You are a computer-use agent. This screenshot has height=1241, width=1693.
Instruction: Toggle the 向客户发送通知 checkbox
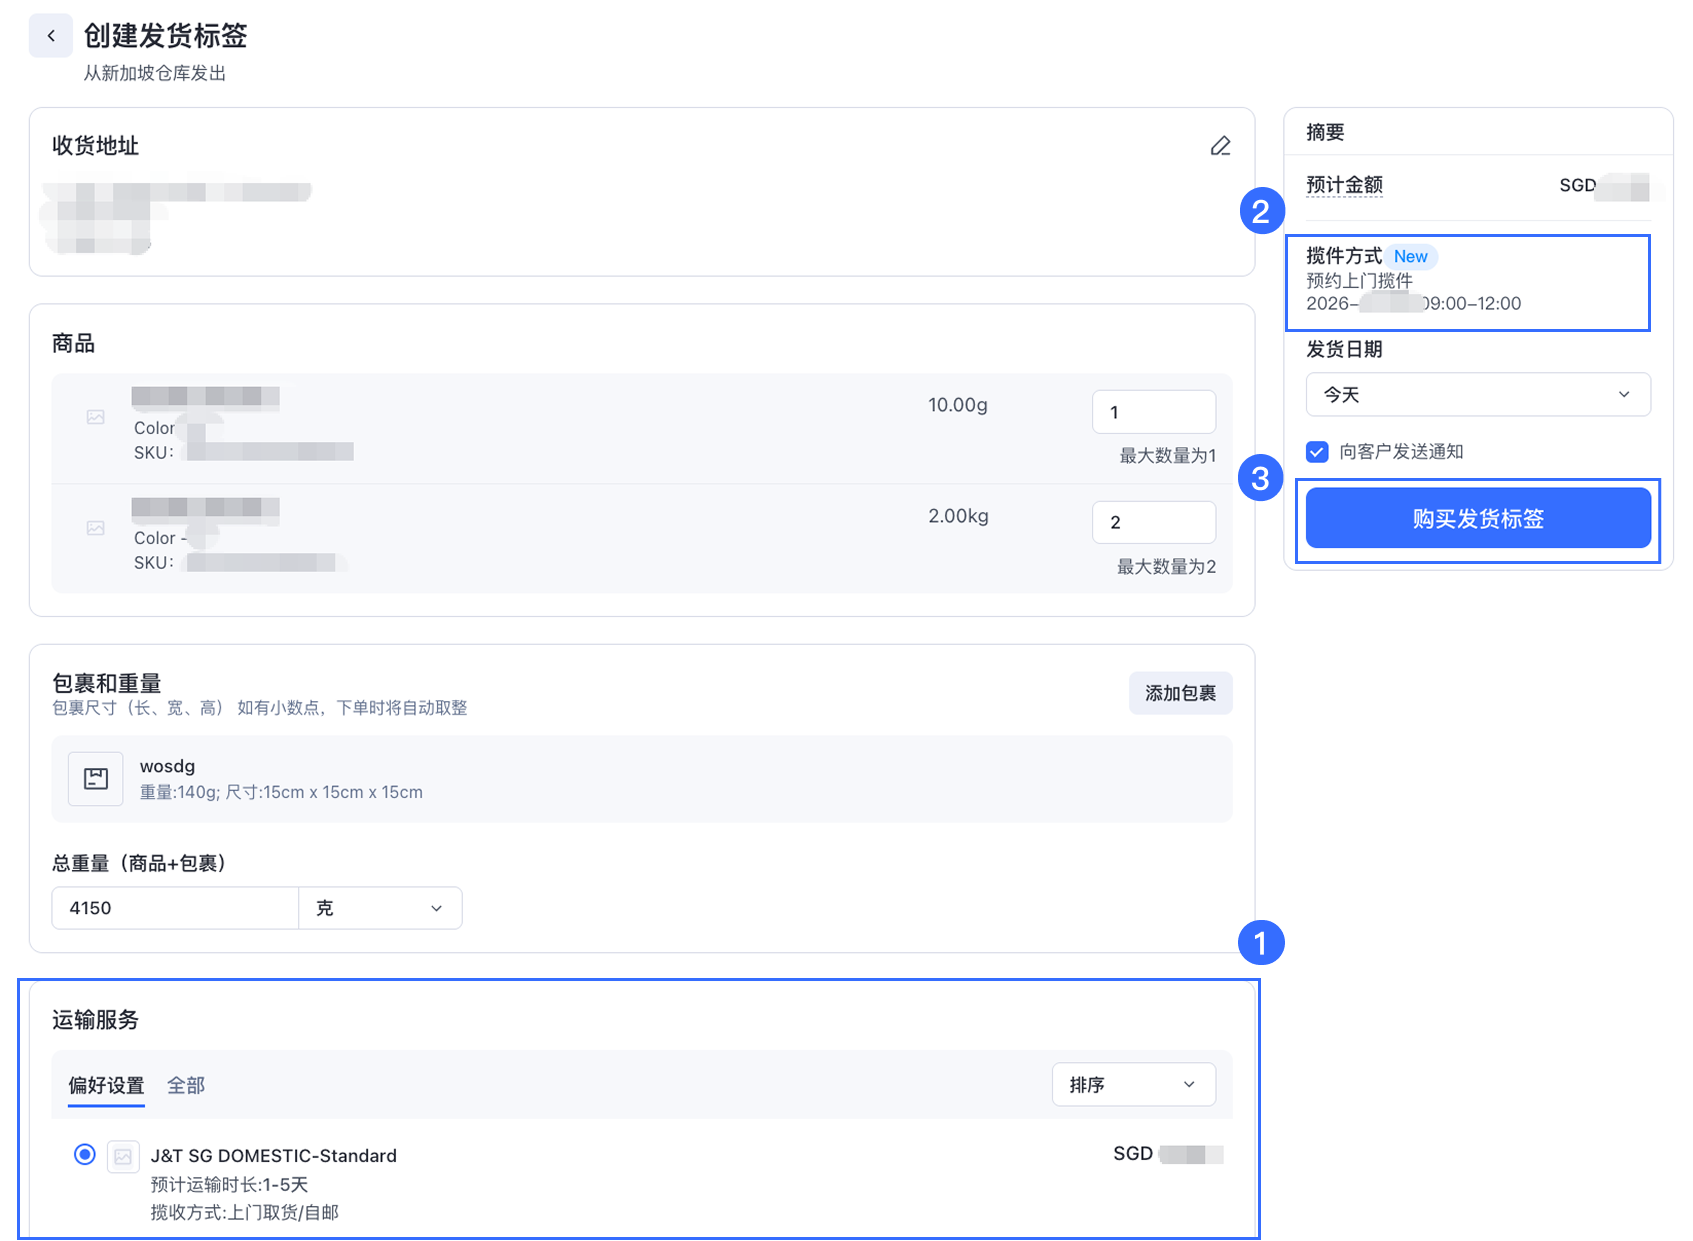point(1317,452)
